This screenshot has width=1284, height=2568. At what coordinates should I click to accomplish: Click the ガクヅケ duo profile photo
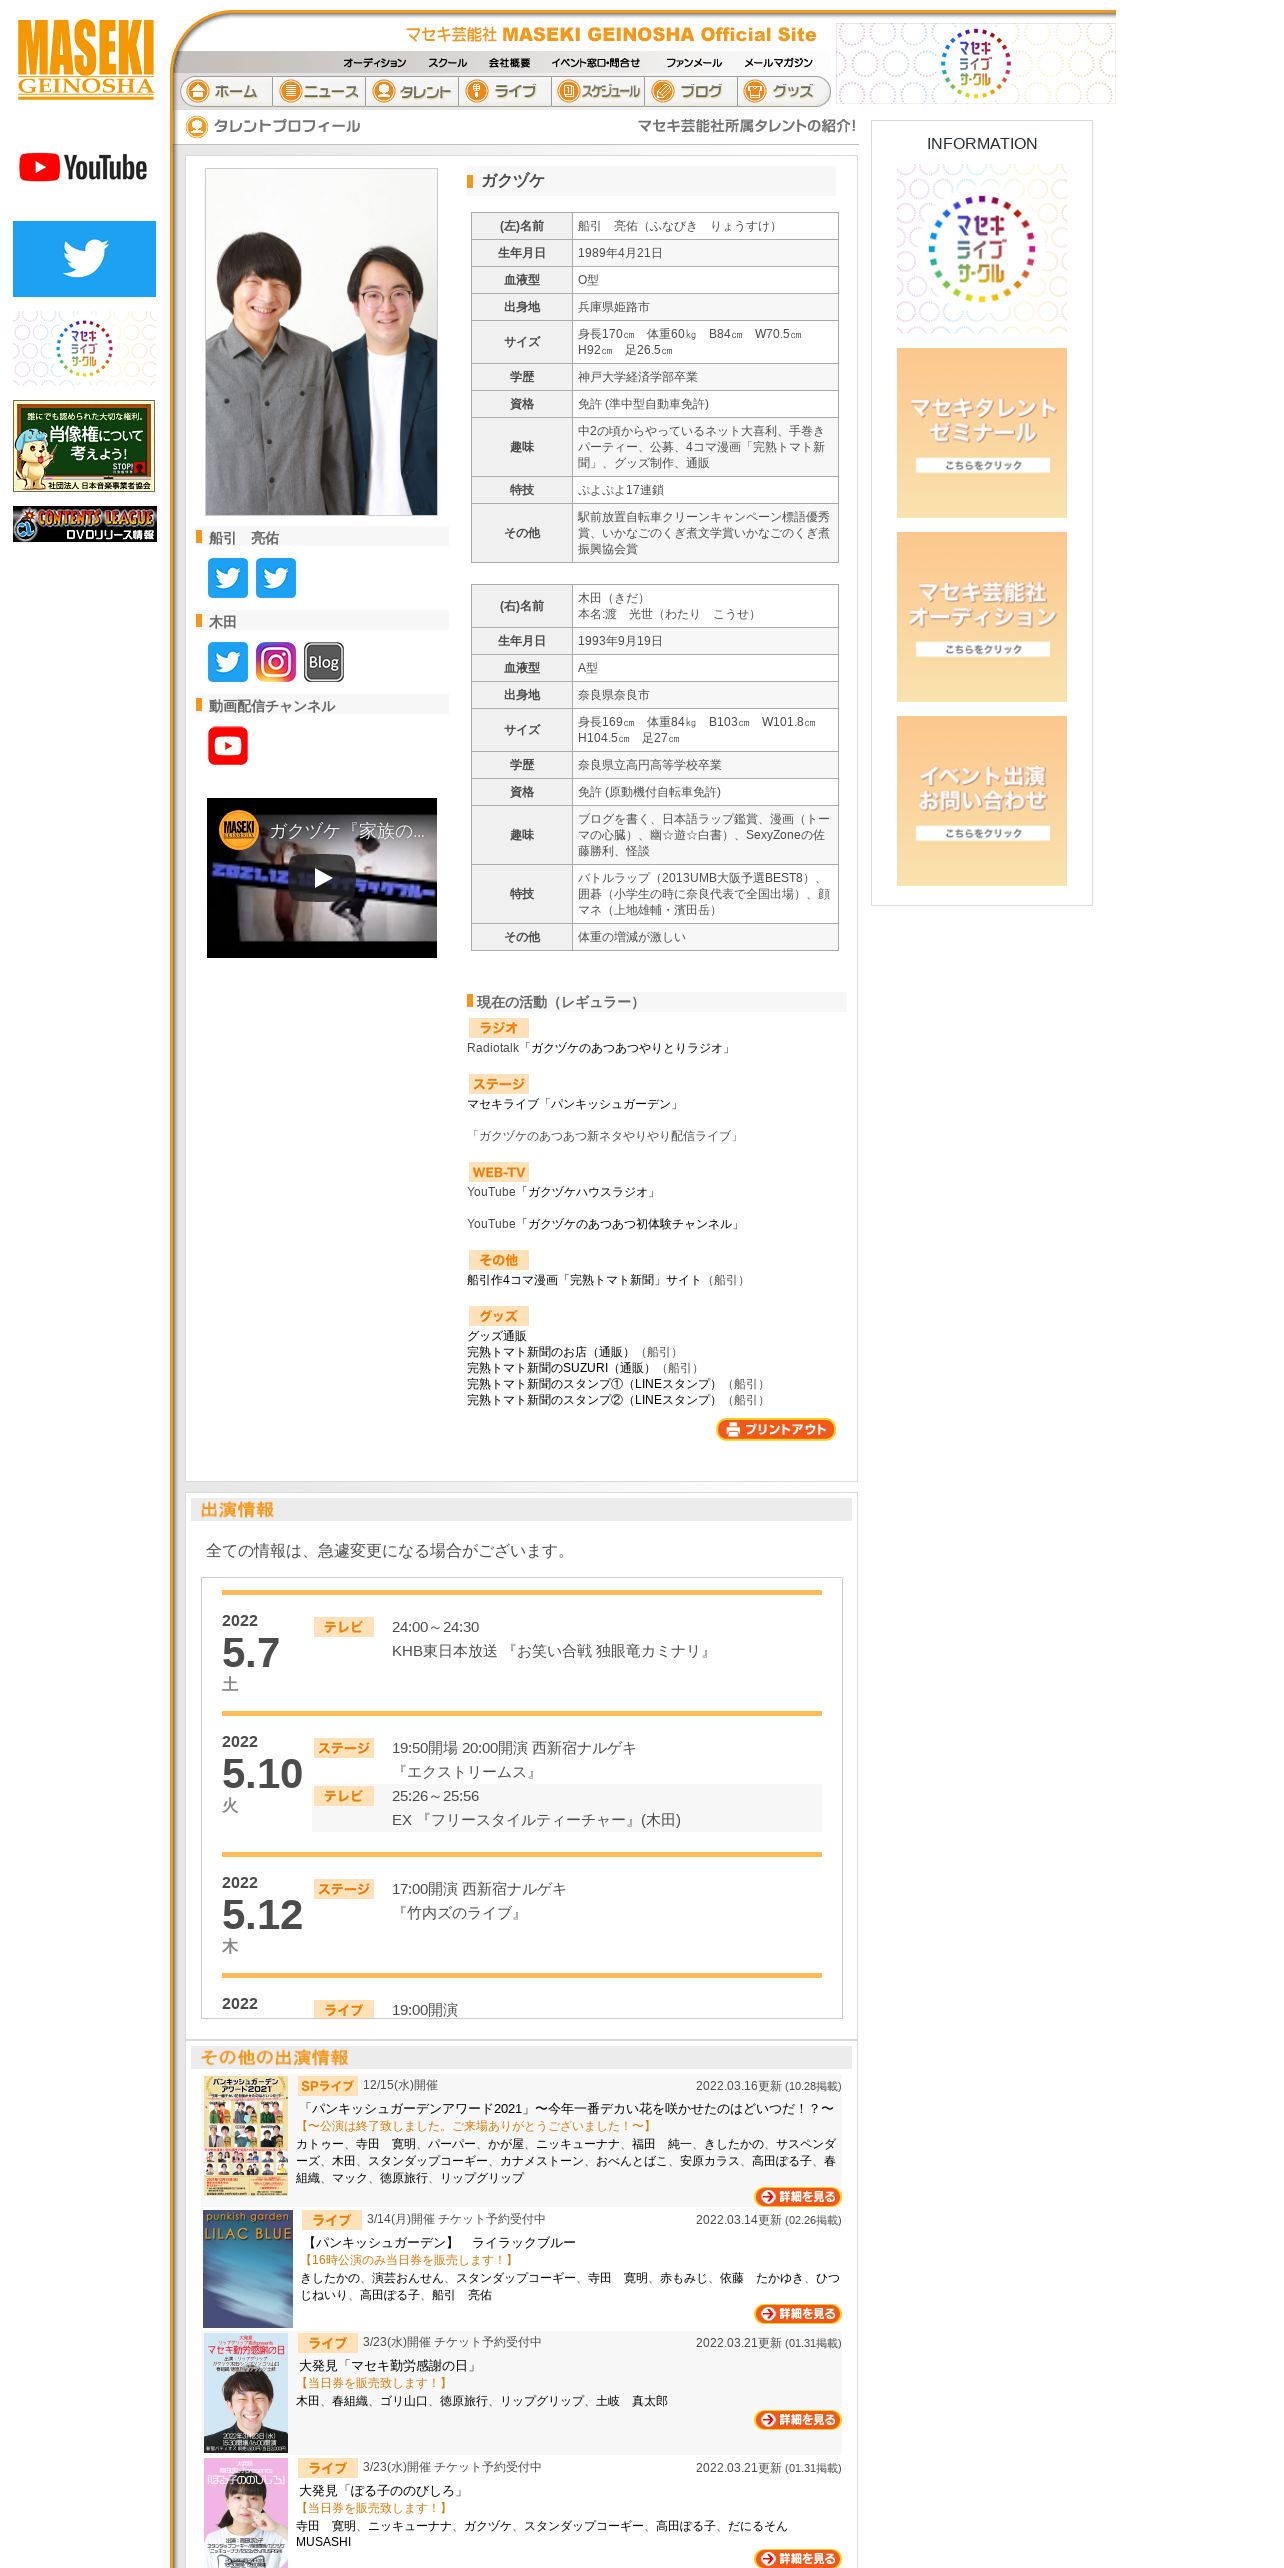pos(321,342)
